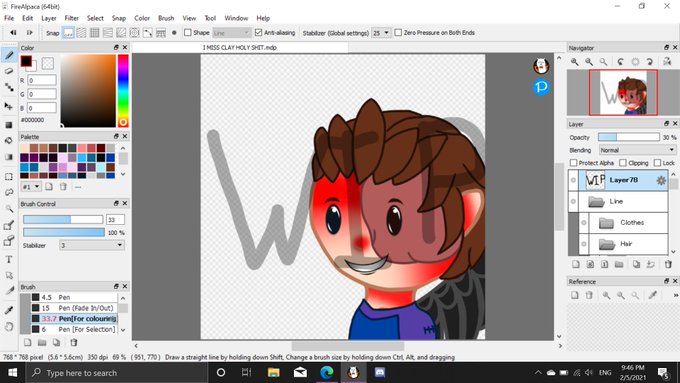This screenshot has height=383, width=680.
Task: Open the Layer menu
Action: click(x=49, y=18)
